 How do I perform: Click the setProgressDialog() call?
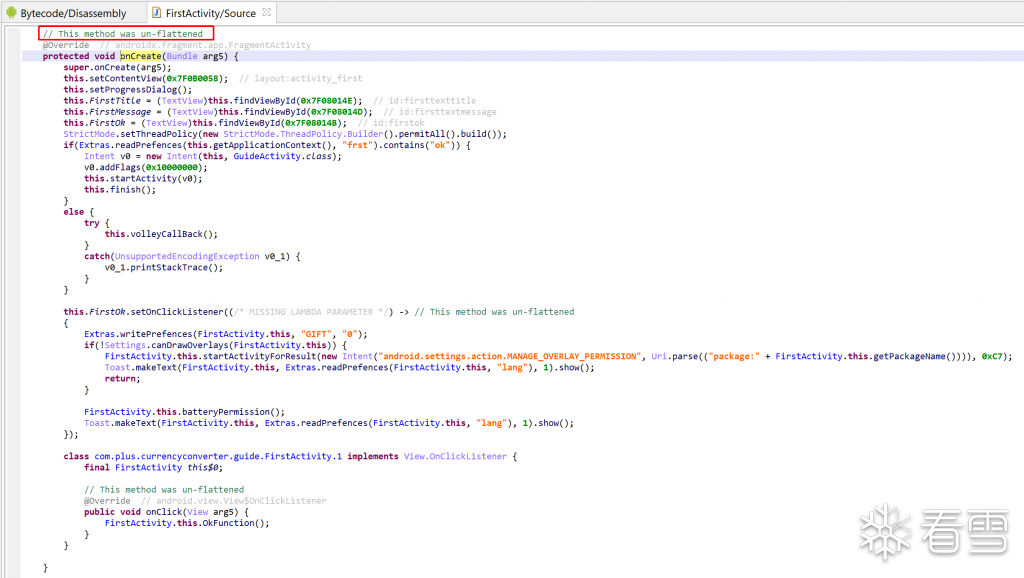pyautogui.click(x=140, y=89)
